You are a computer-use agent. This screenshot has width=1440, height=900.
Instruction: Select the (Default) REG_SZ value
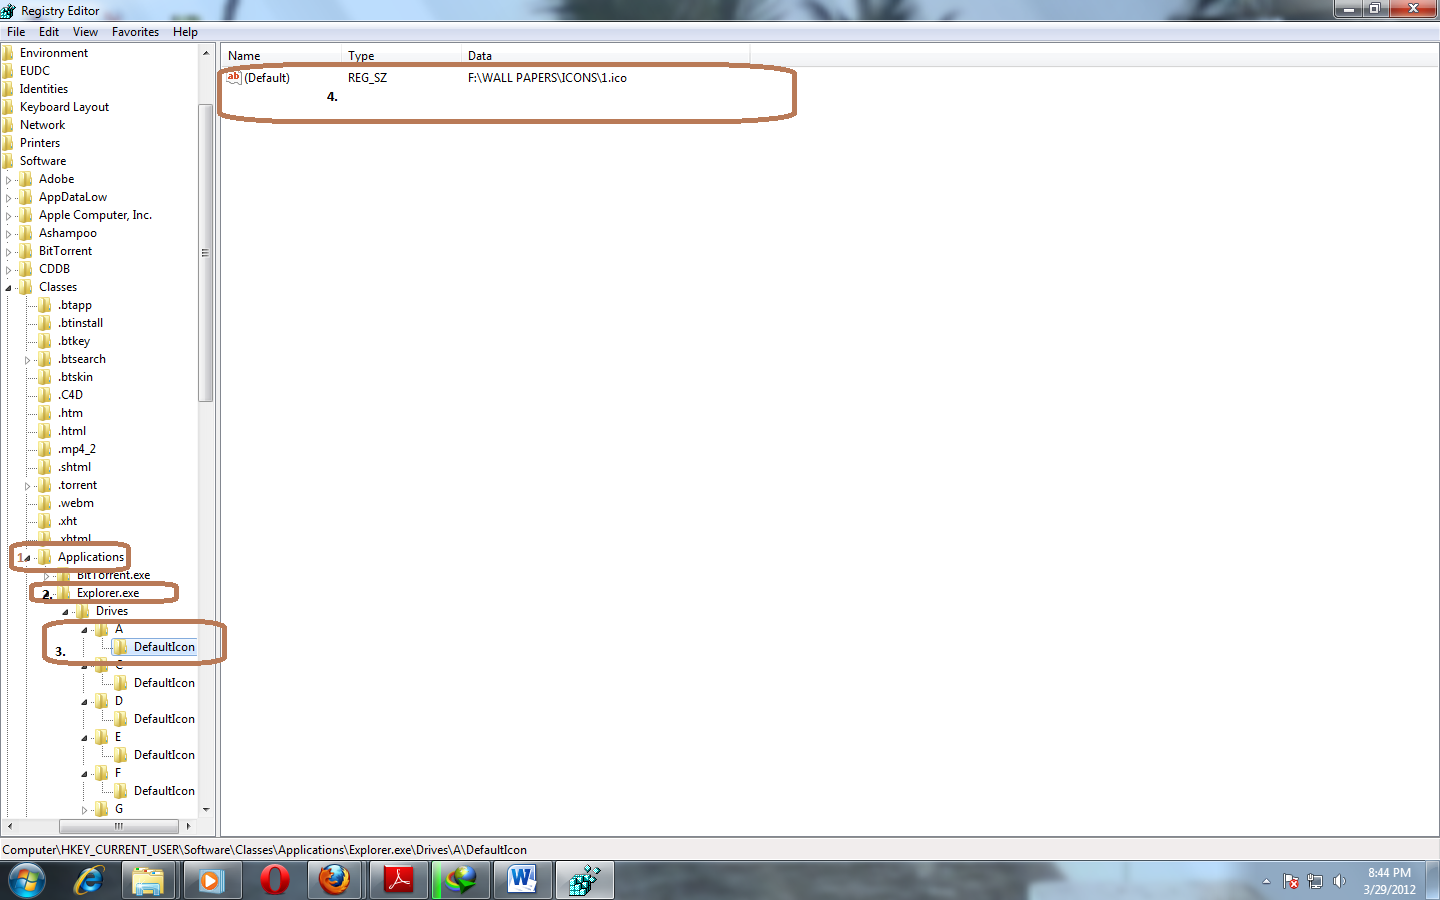click(266, 77)
